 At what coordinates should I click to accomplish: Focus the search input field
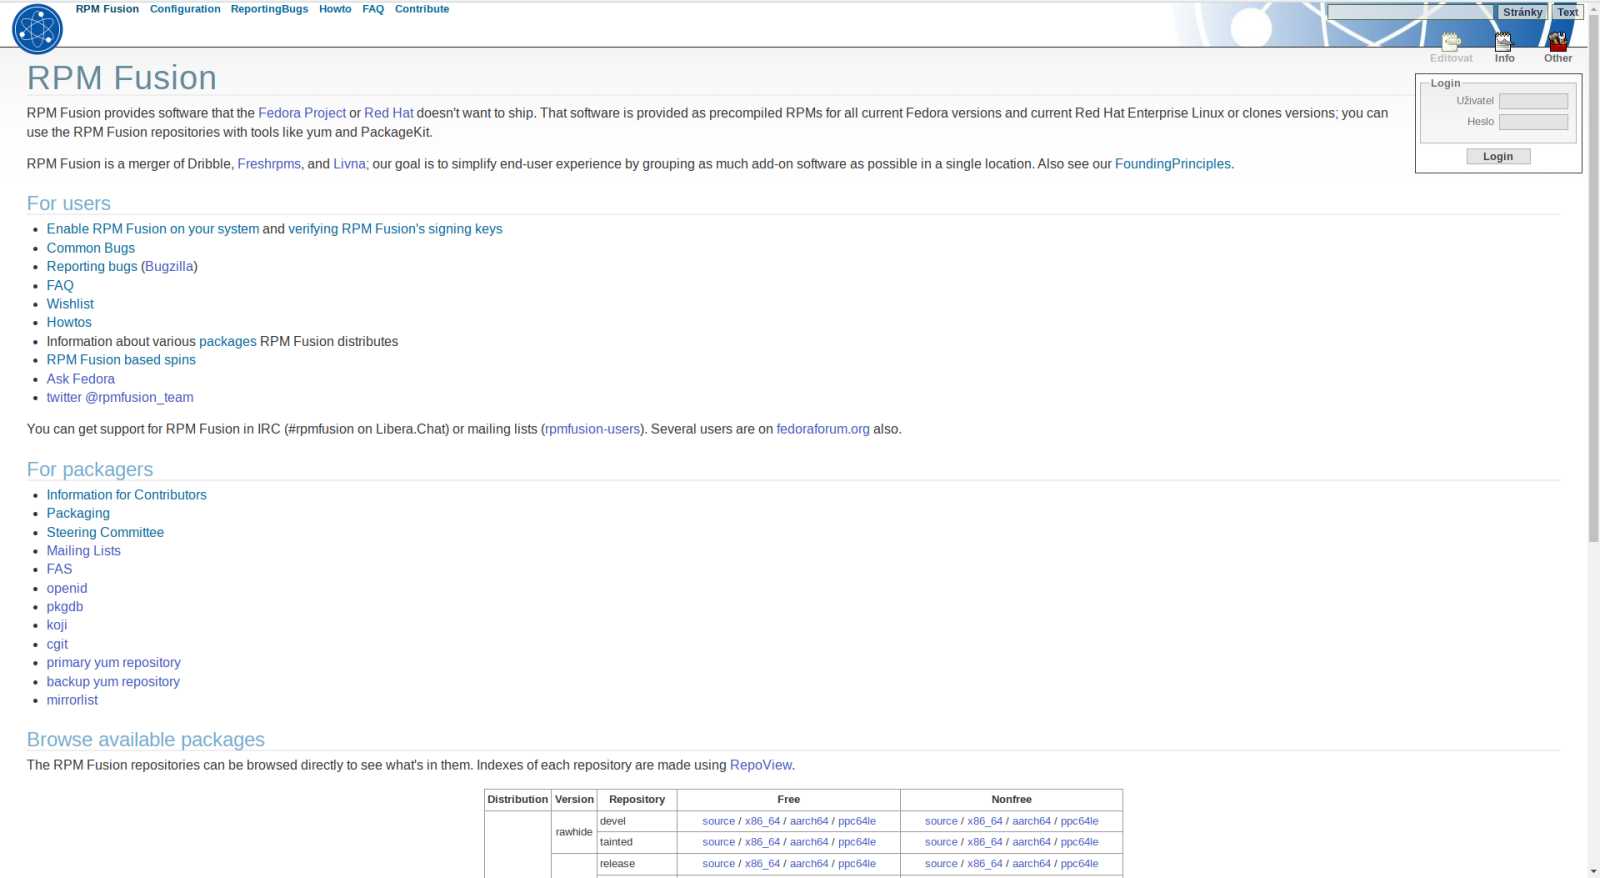point(1410,12)
